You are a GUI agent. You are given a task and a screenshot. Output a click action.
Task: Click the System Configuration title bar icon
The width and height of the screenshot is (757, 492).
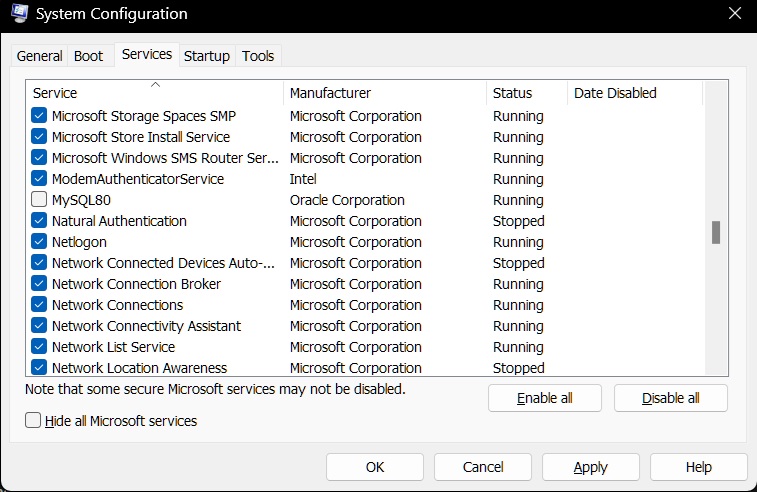pos(20,13)
